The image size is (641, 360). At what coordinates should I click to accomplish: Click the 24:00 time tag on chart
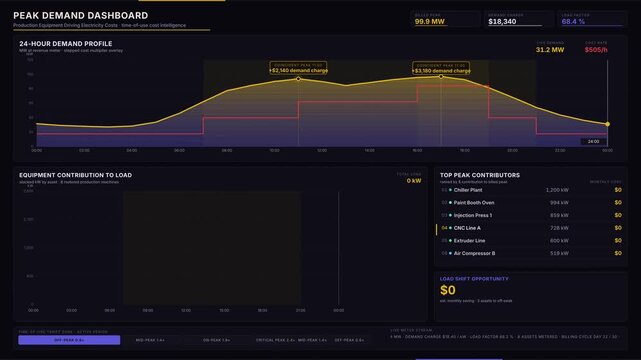pos(593,141)
